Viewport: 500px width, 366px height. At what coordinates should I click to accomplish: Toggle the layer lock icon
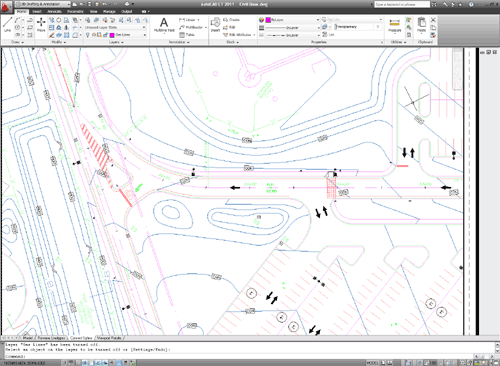pos(100,35)
